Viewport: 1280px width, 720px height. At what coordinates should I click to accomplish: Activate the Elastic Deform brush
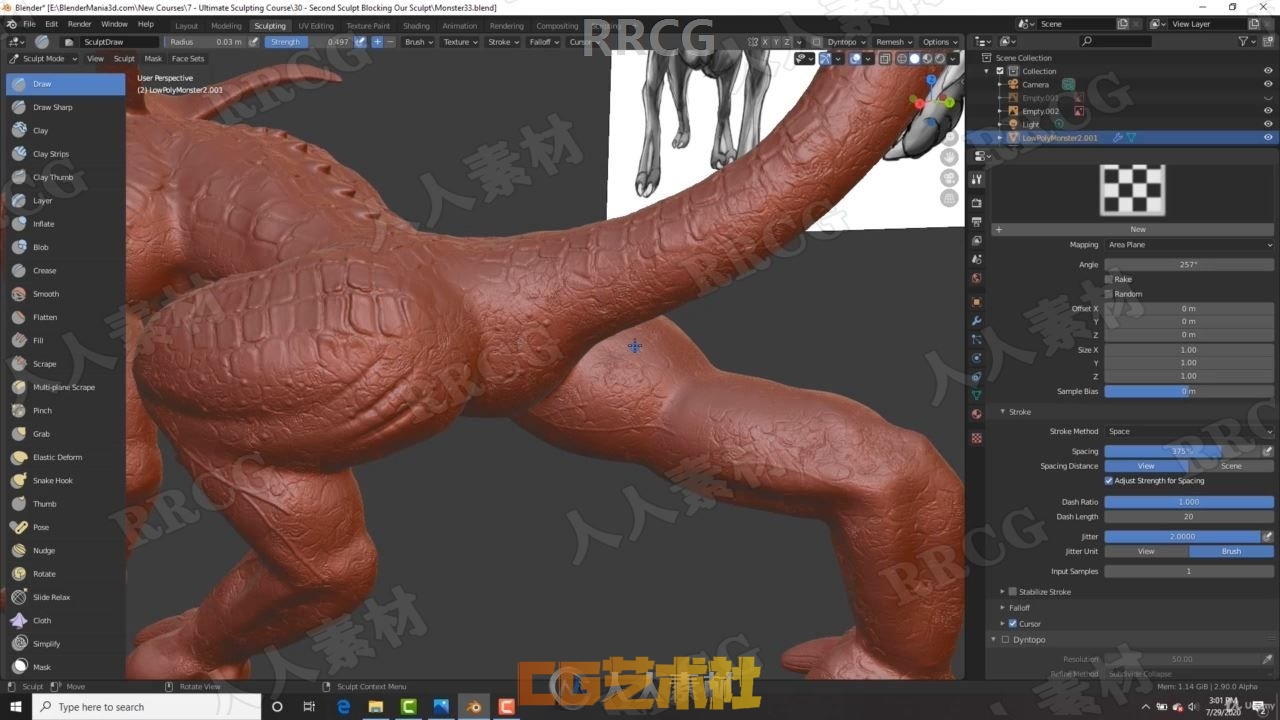(65, 457)
